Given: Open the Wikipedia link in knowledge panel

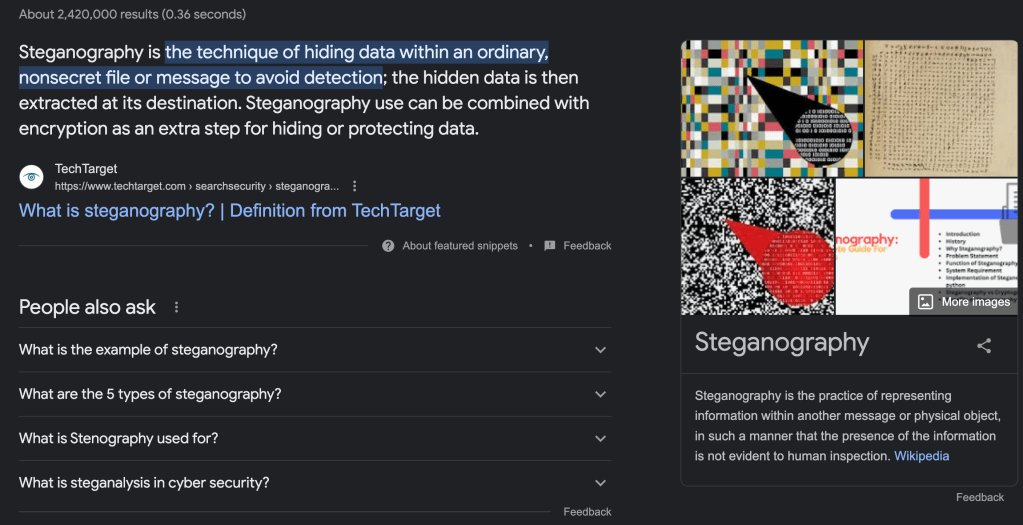Looking at the screenshot, I should [x=921, y=456].
